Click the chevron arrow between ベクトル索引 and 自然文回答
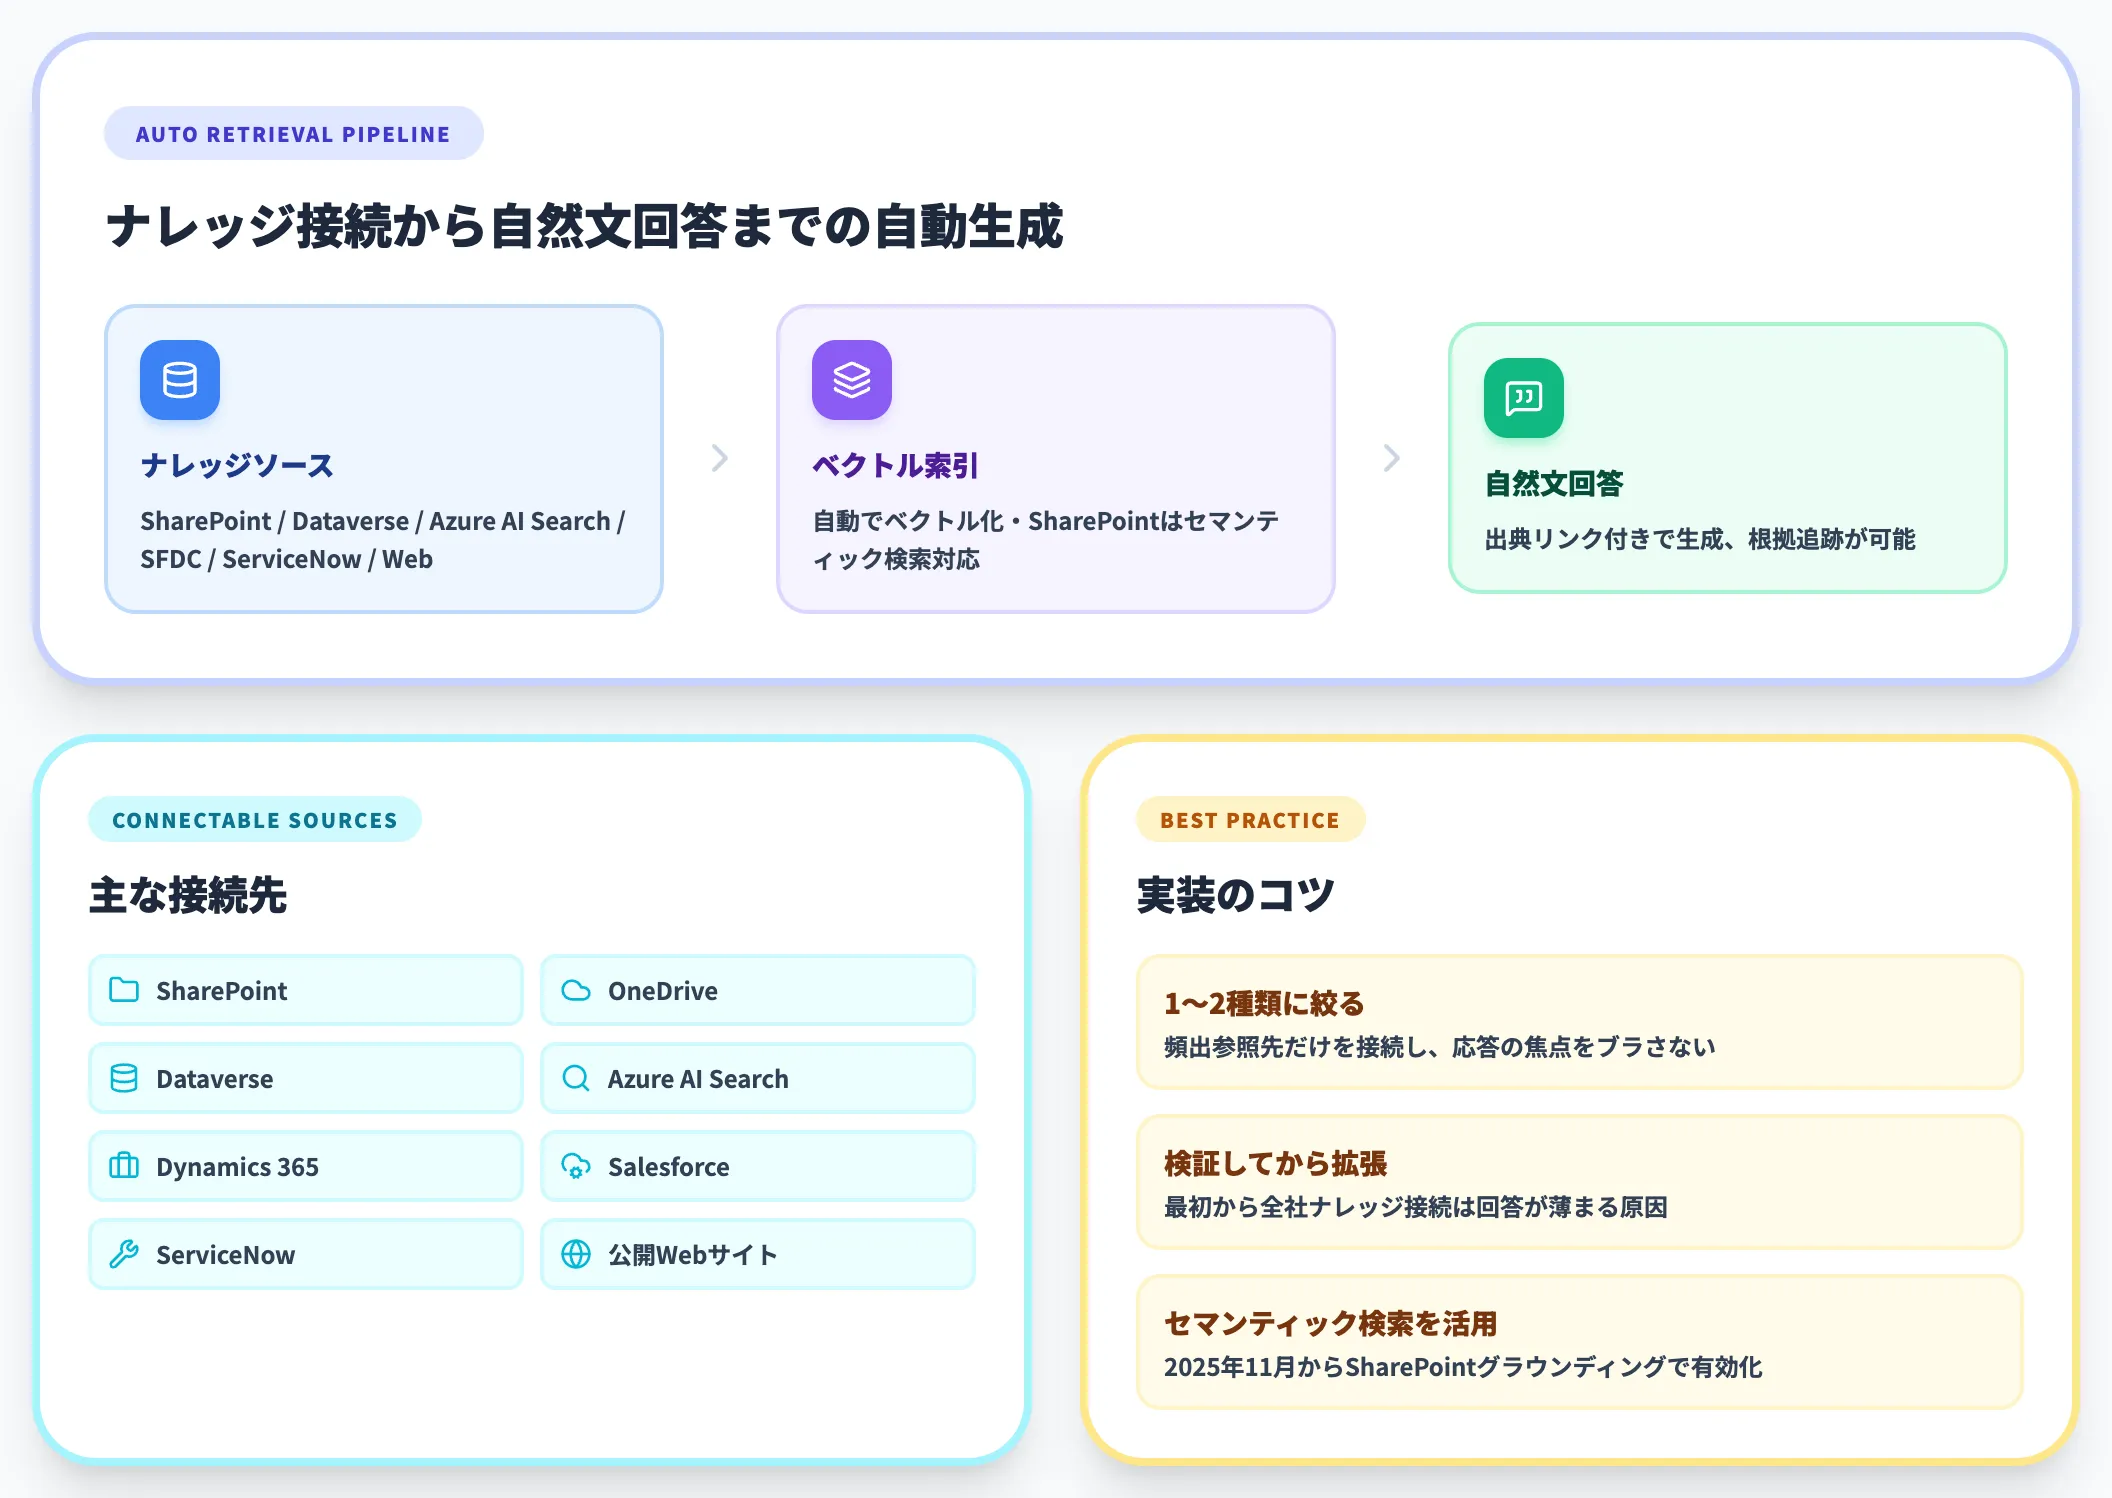The image size is (2112, 1498). coord(1392,458)
